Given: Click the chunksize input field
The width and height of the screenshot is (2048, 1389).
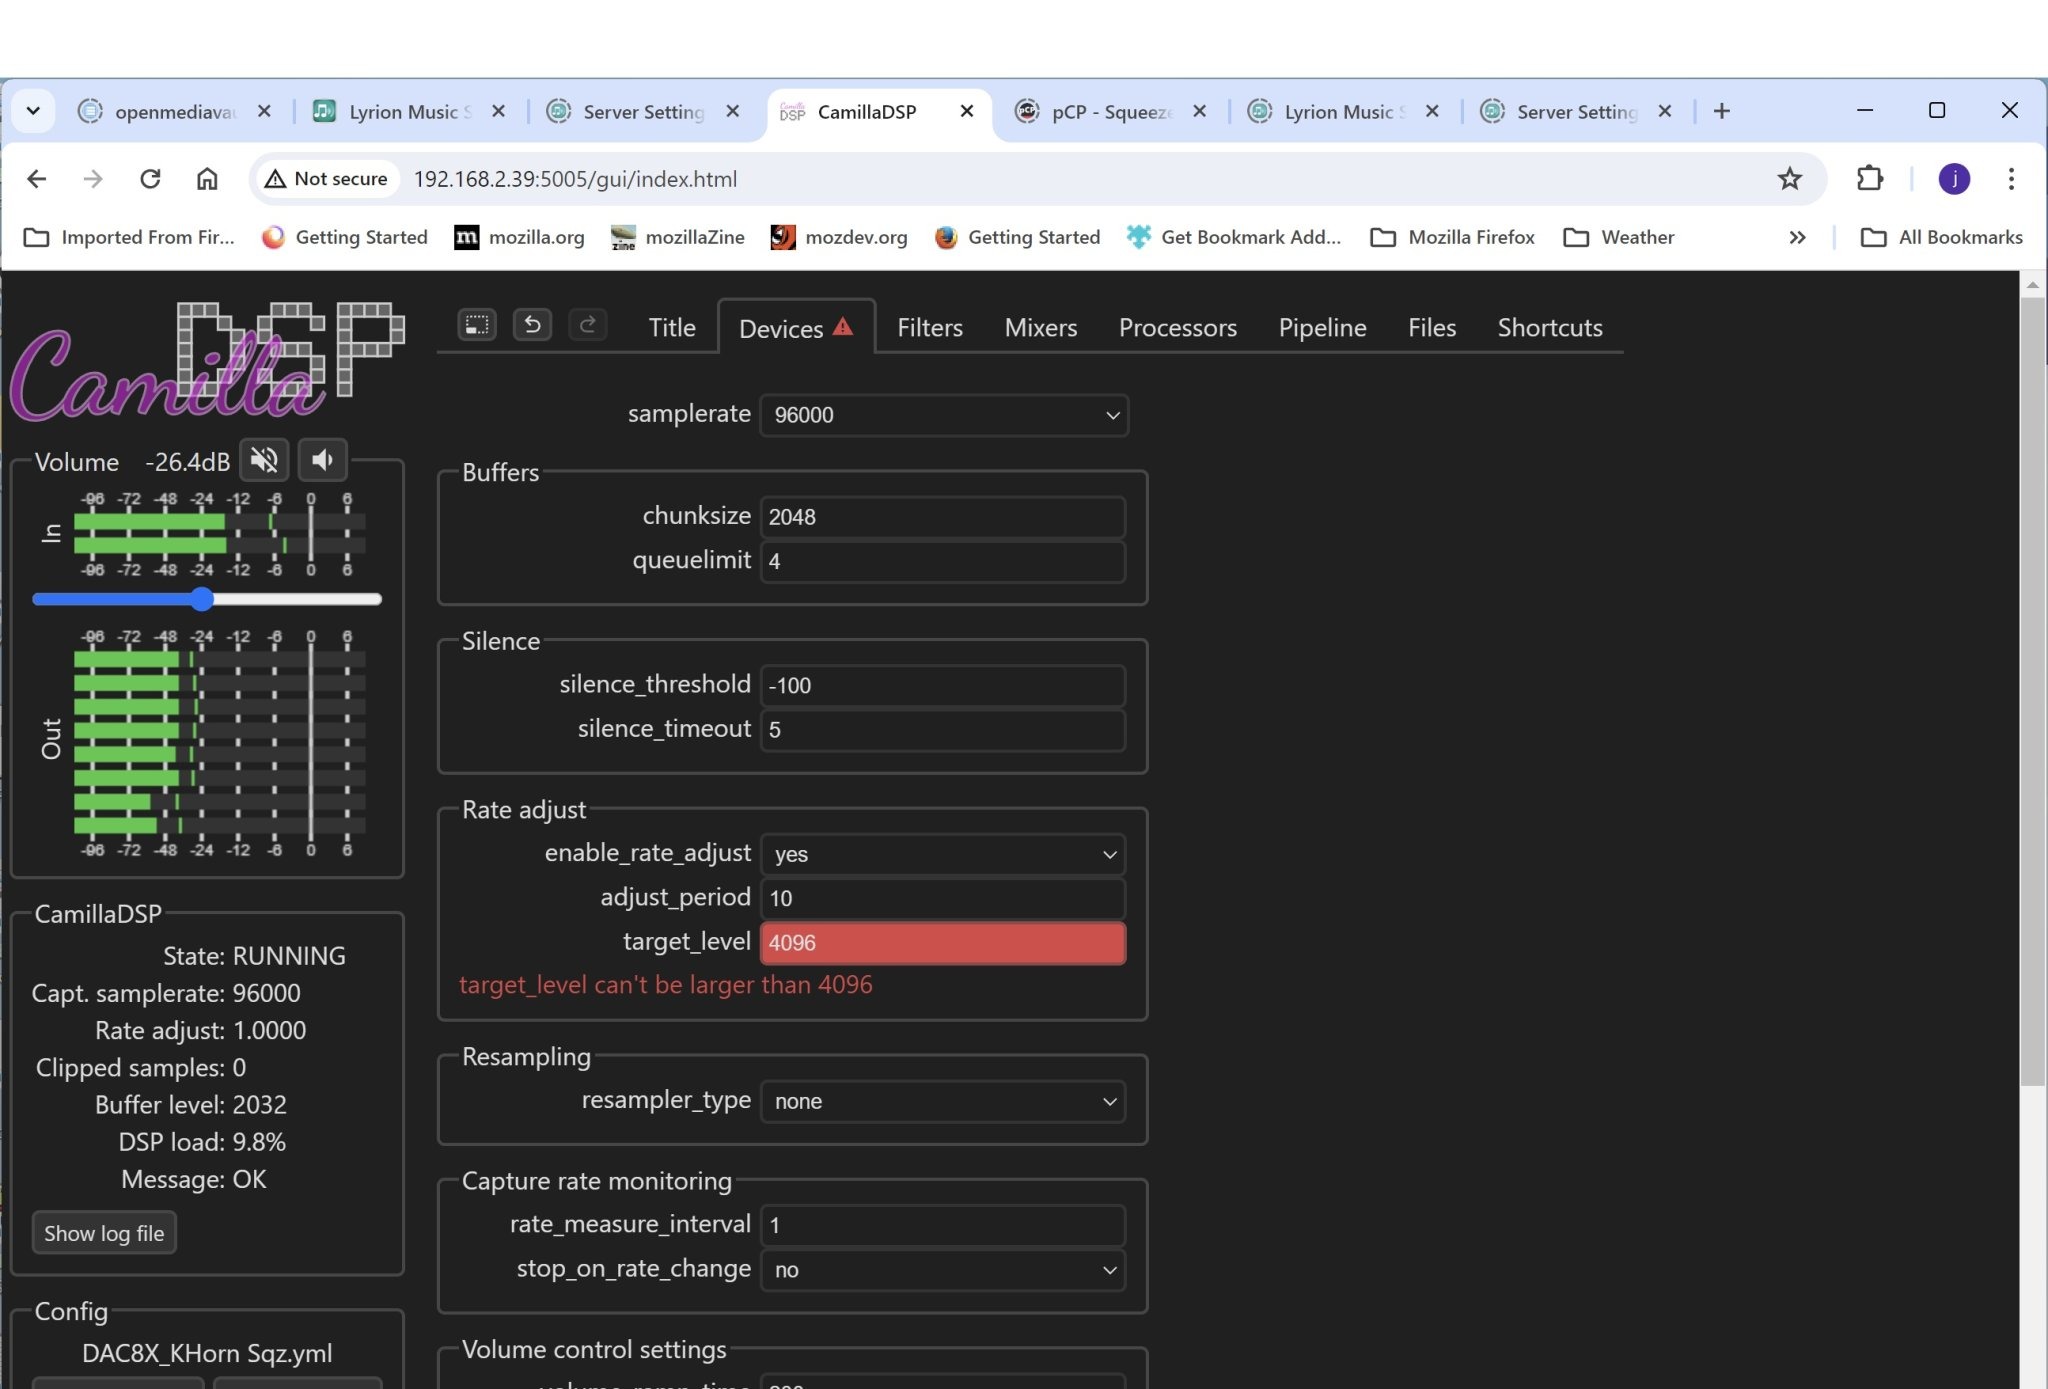Looking at the screenshot, I should 943,517.
